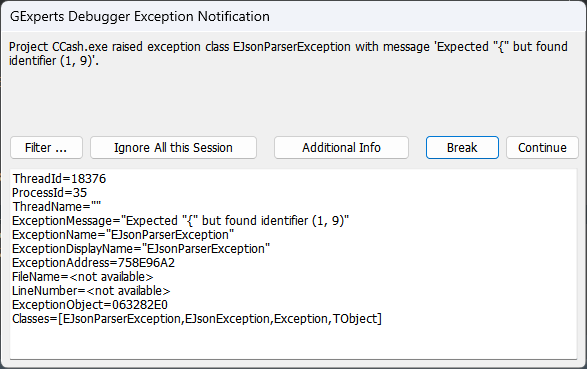This screenshot has height=369, width=587.
Task: Continue past the exception
Action: tap(542, 147)
